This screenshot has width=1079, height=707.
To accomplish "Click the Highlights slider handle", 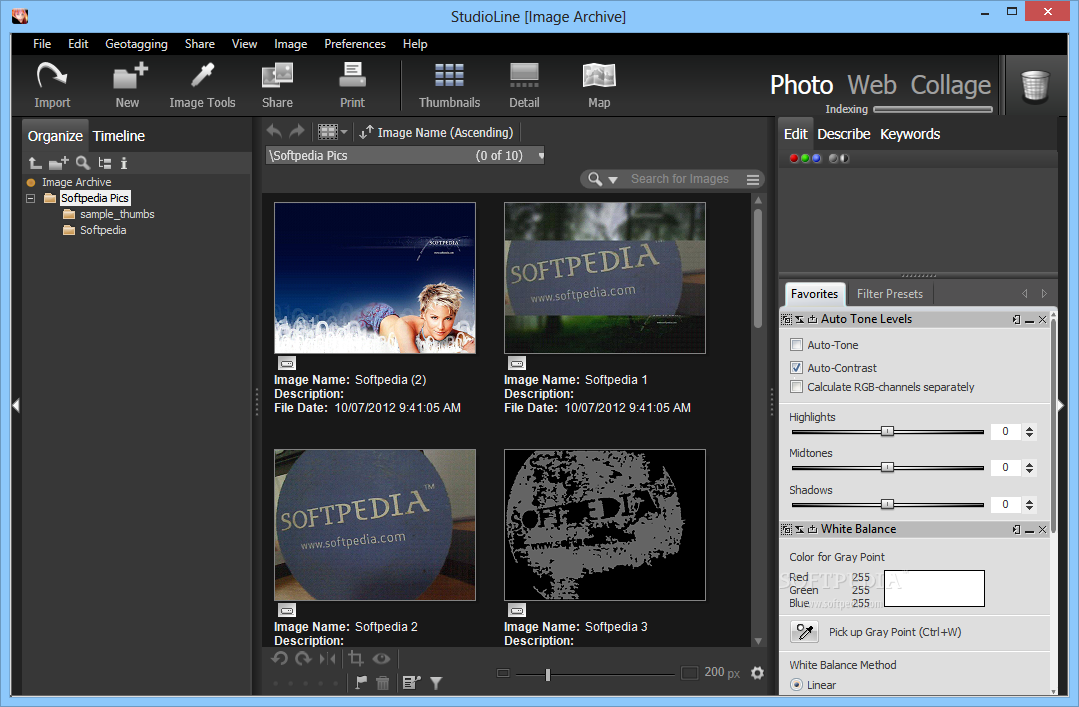I will click(888, 432).
